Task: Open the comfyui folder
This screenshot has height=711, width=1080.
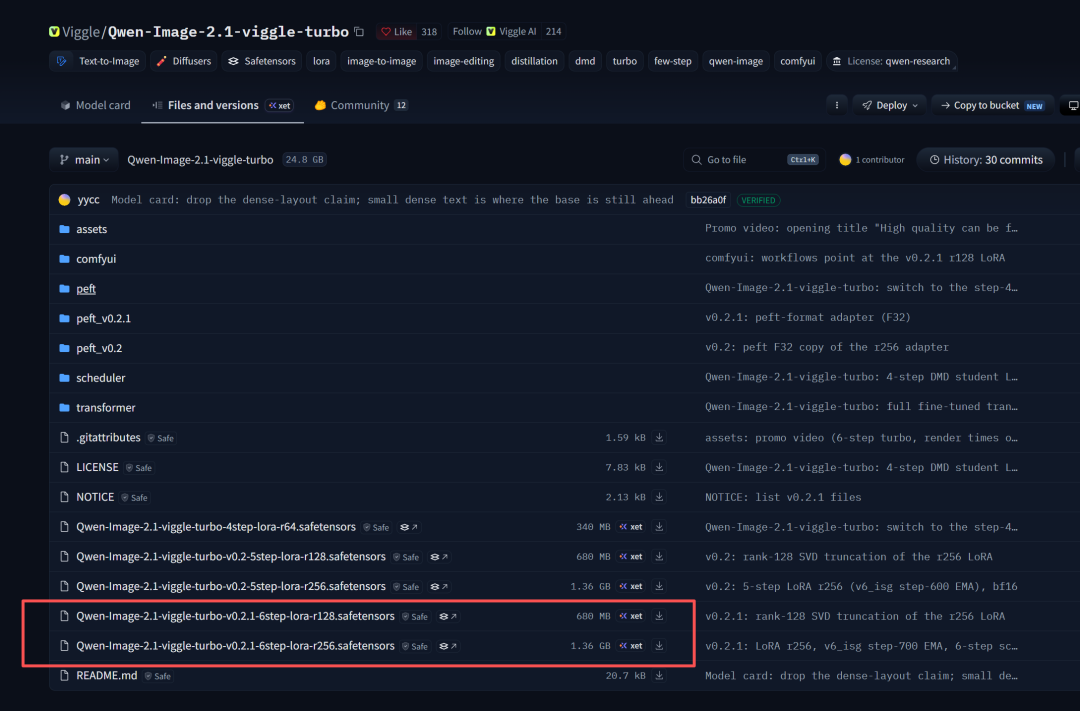Action: click(x=96, y=259)
